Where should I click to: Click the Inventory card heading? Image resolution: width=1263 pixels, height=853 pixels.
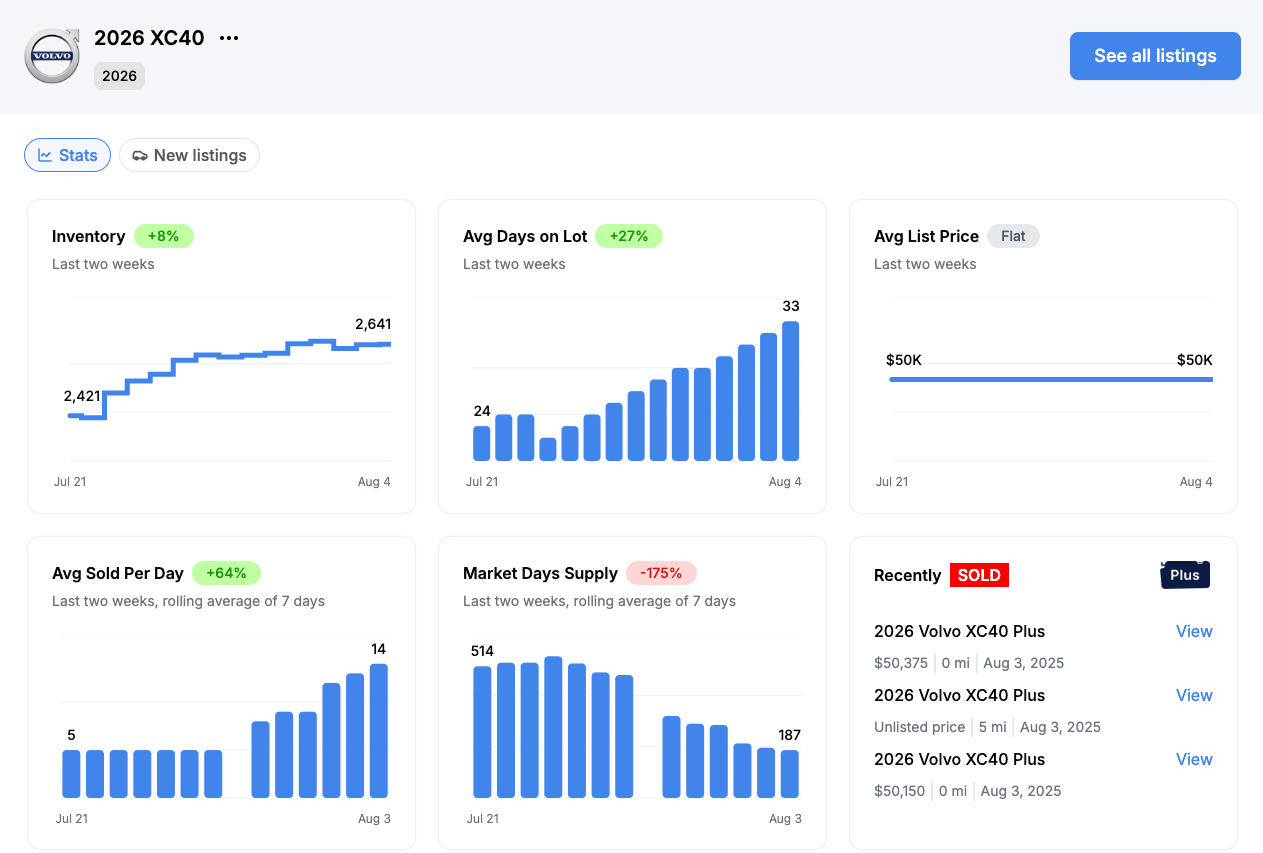click(x=88, y=236)
